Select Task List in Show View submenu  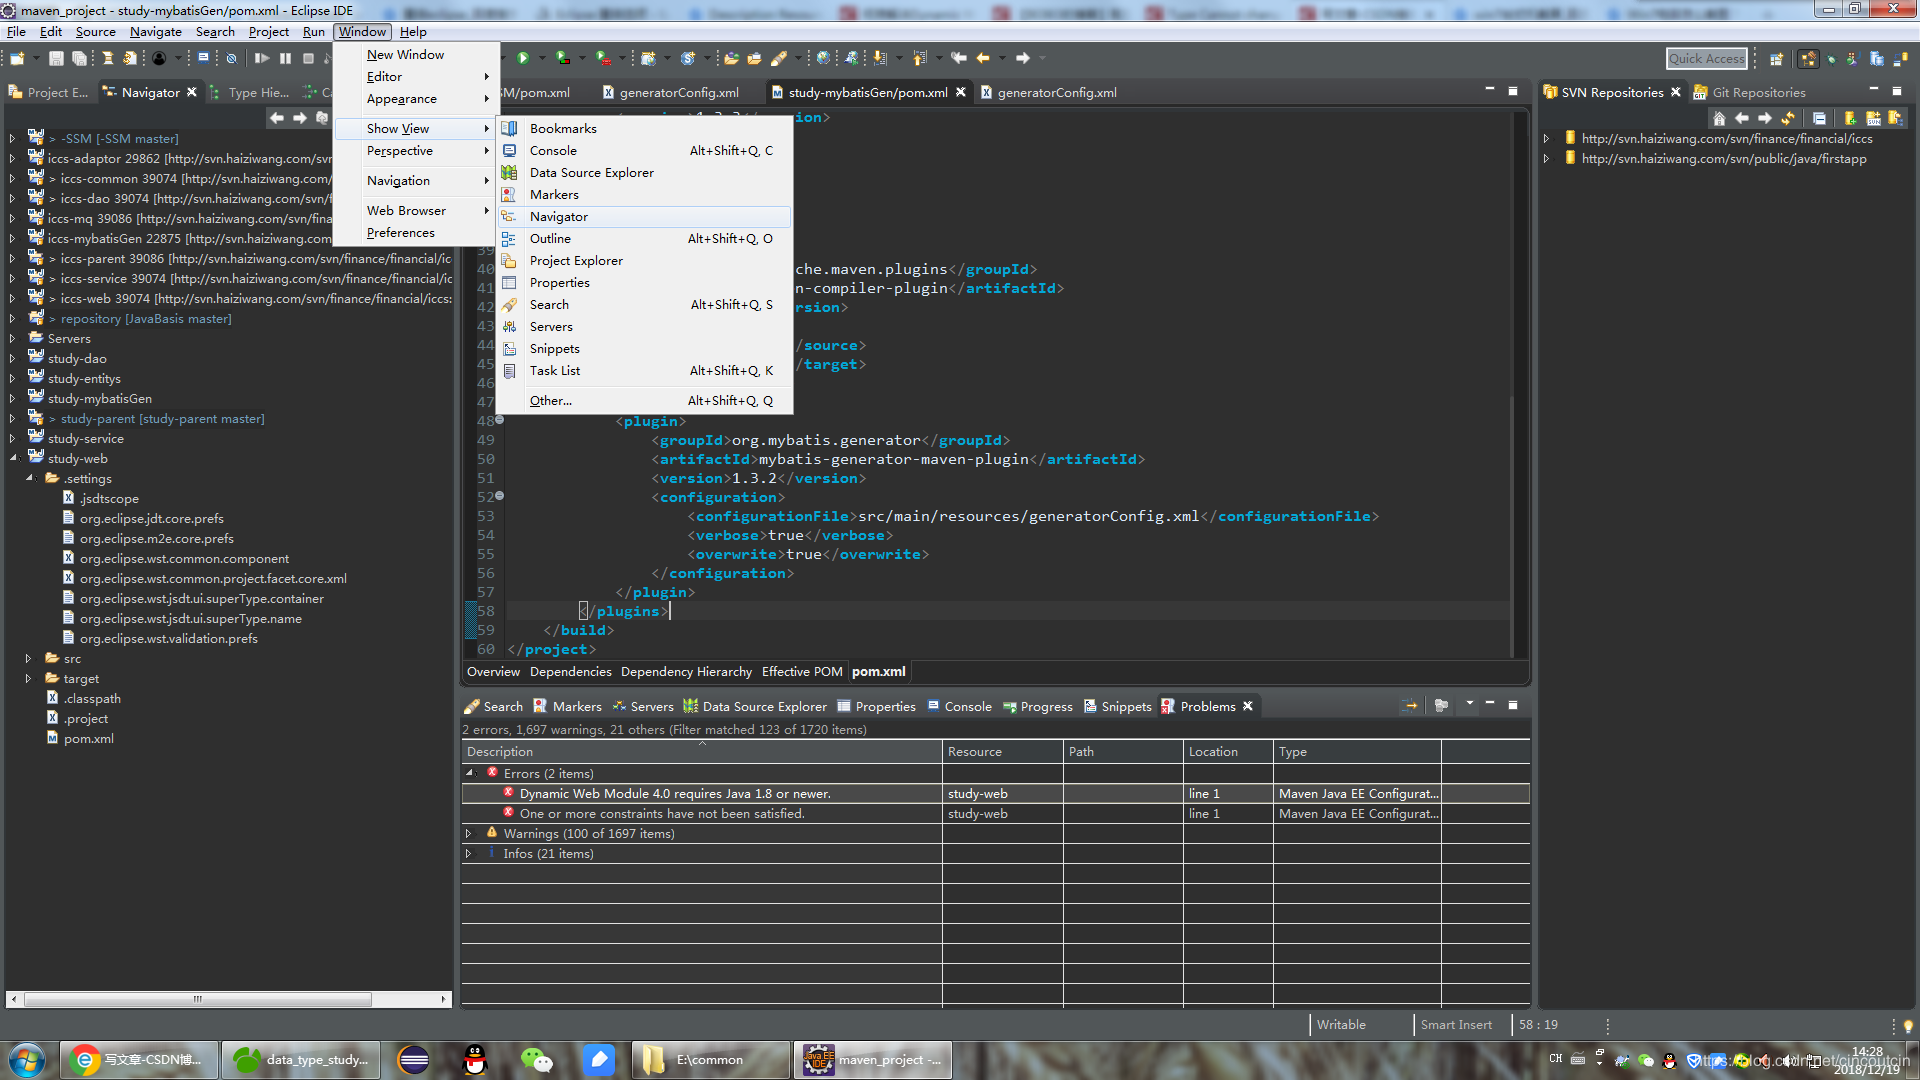645,371
